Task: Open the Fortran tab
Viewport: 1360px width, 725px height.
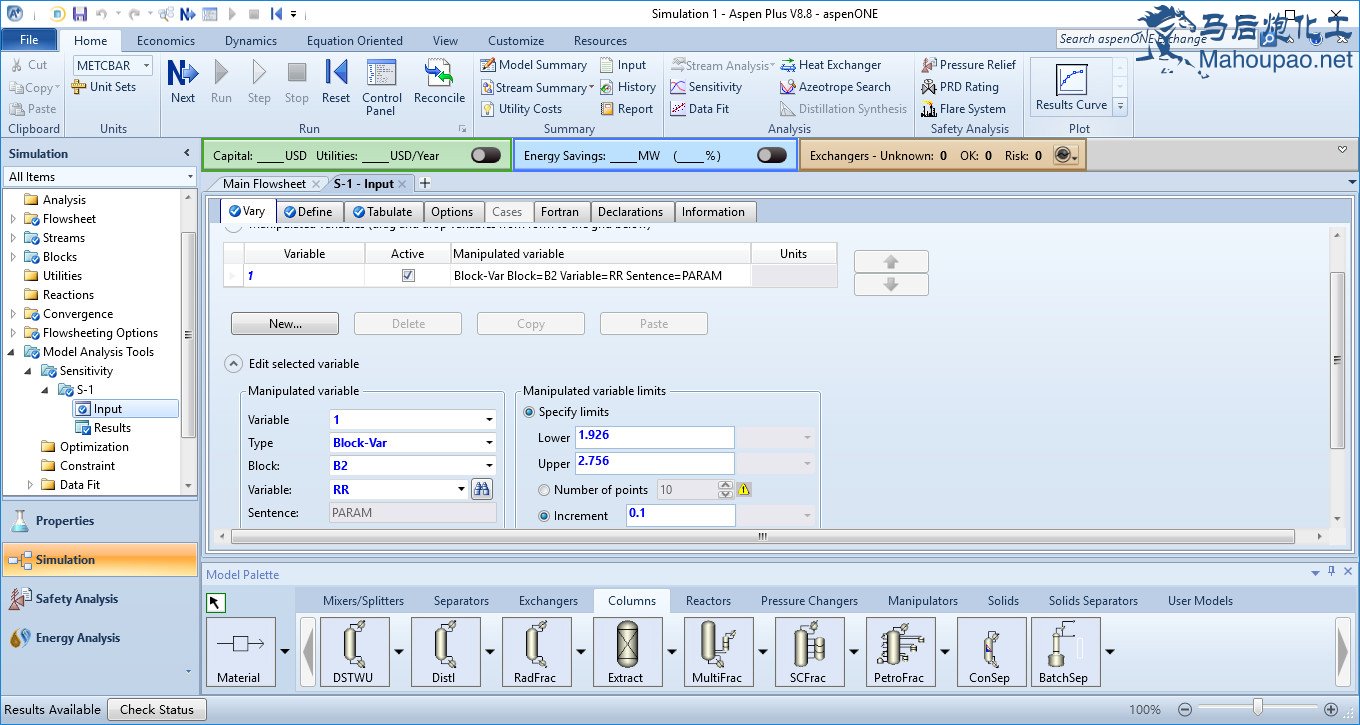Action: coord(560,212)
